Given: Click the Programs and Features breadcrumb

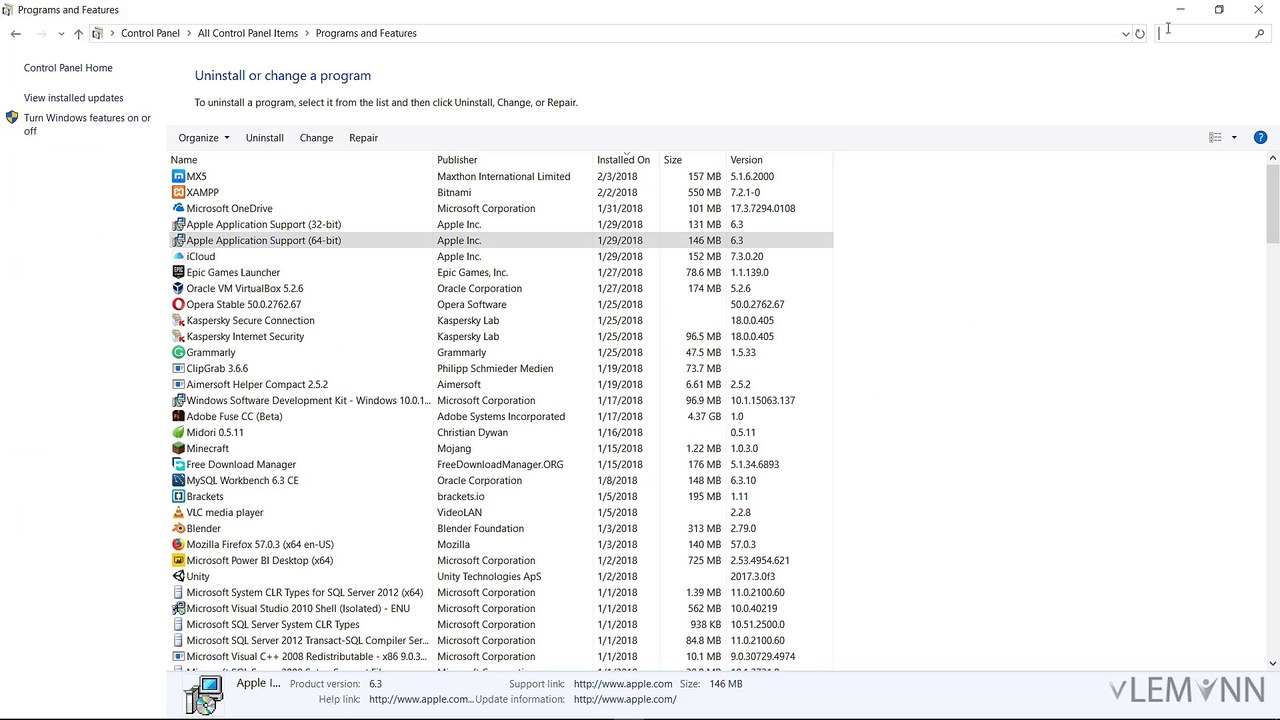Looking at the screenshot, I should coord(366,33).
